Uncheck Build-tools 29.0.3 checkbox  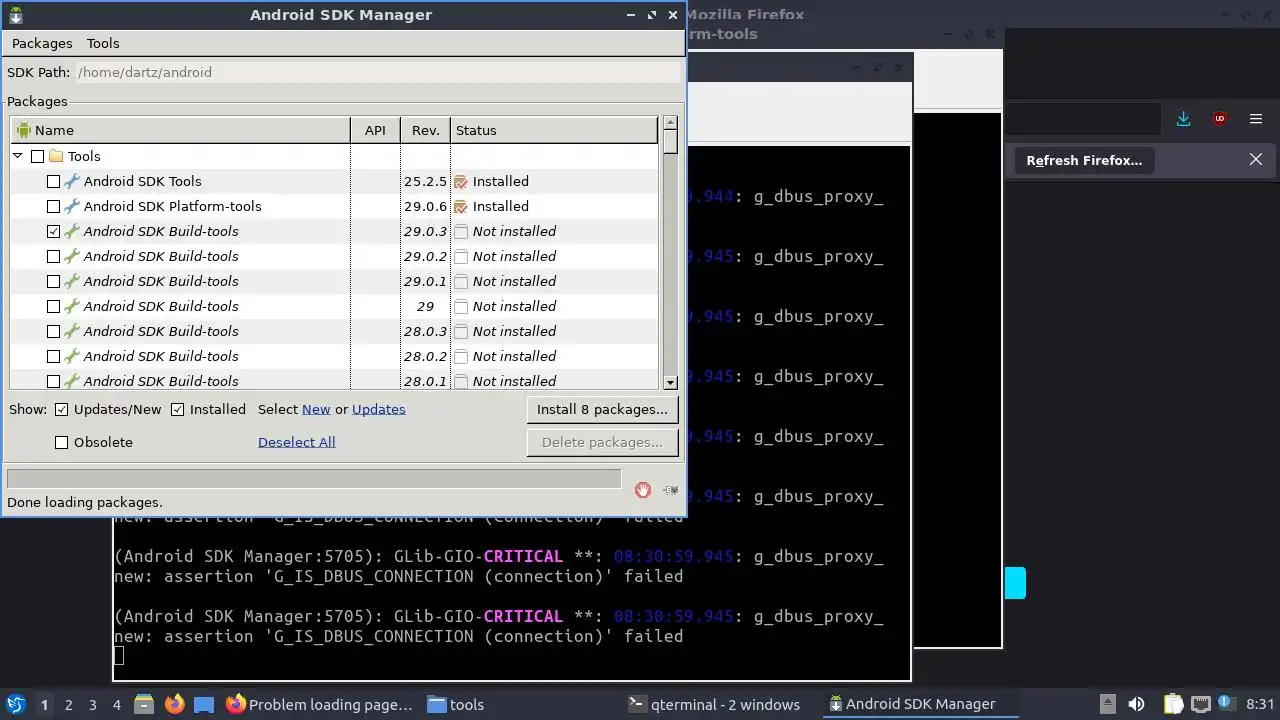(53, 231)
